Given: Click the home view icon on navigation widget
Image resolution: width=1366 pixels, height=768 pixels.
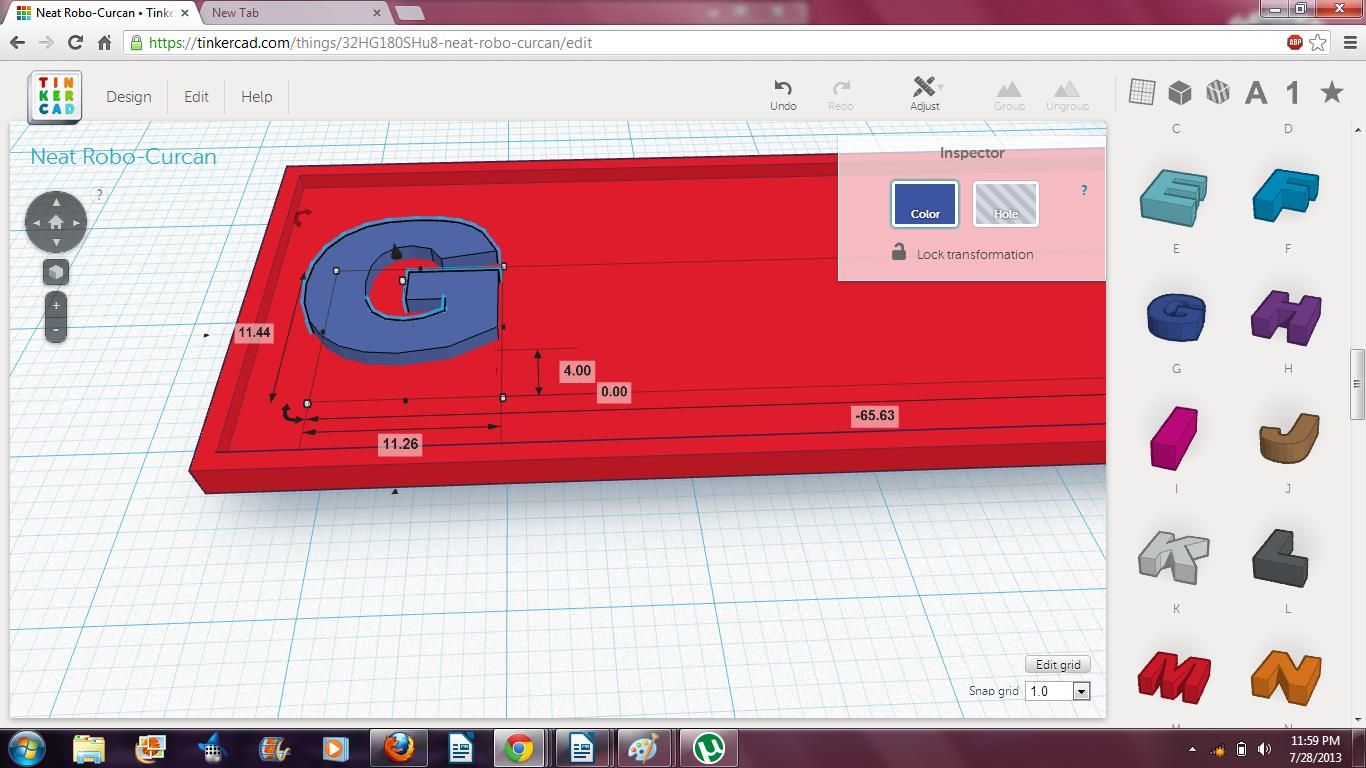Looking at the screenshot, I should pos(56,221).
